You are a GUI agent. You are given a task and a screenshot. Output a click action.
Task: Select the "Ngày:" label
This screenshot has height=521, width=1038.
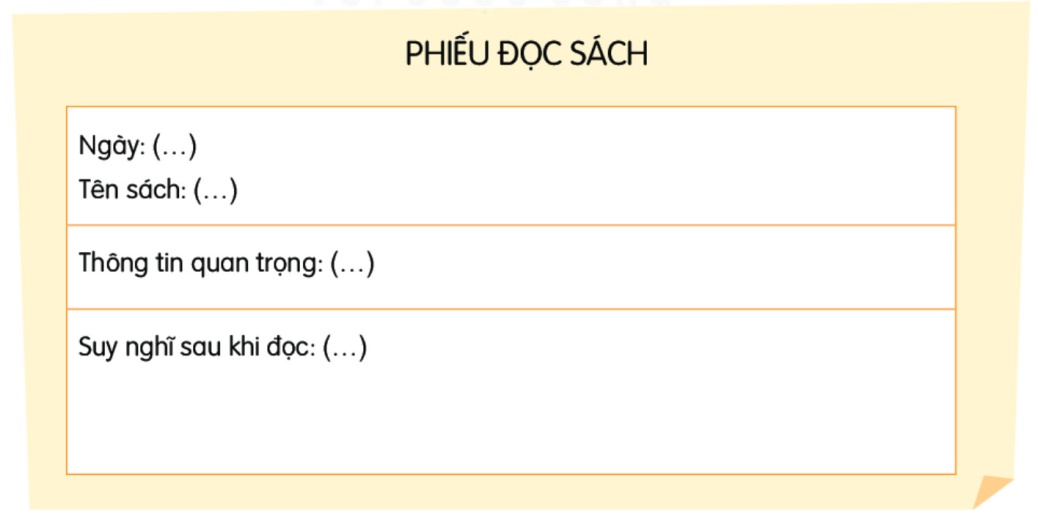click(x=112, y=147)
